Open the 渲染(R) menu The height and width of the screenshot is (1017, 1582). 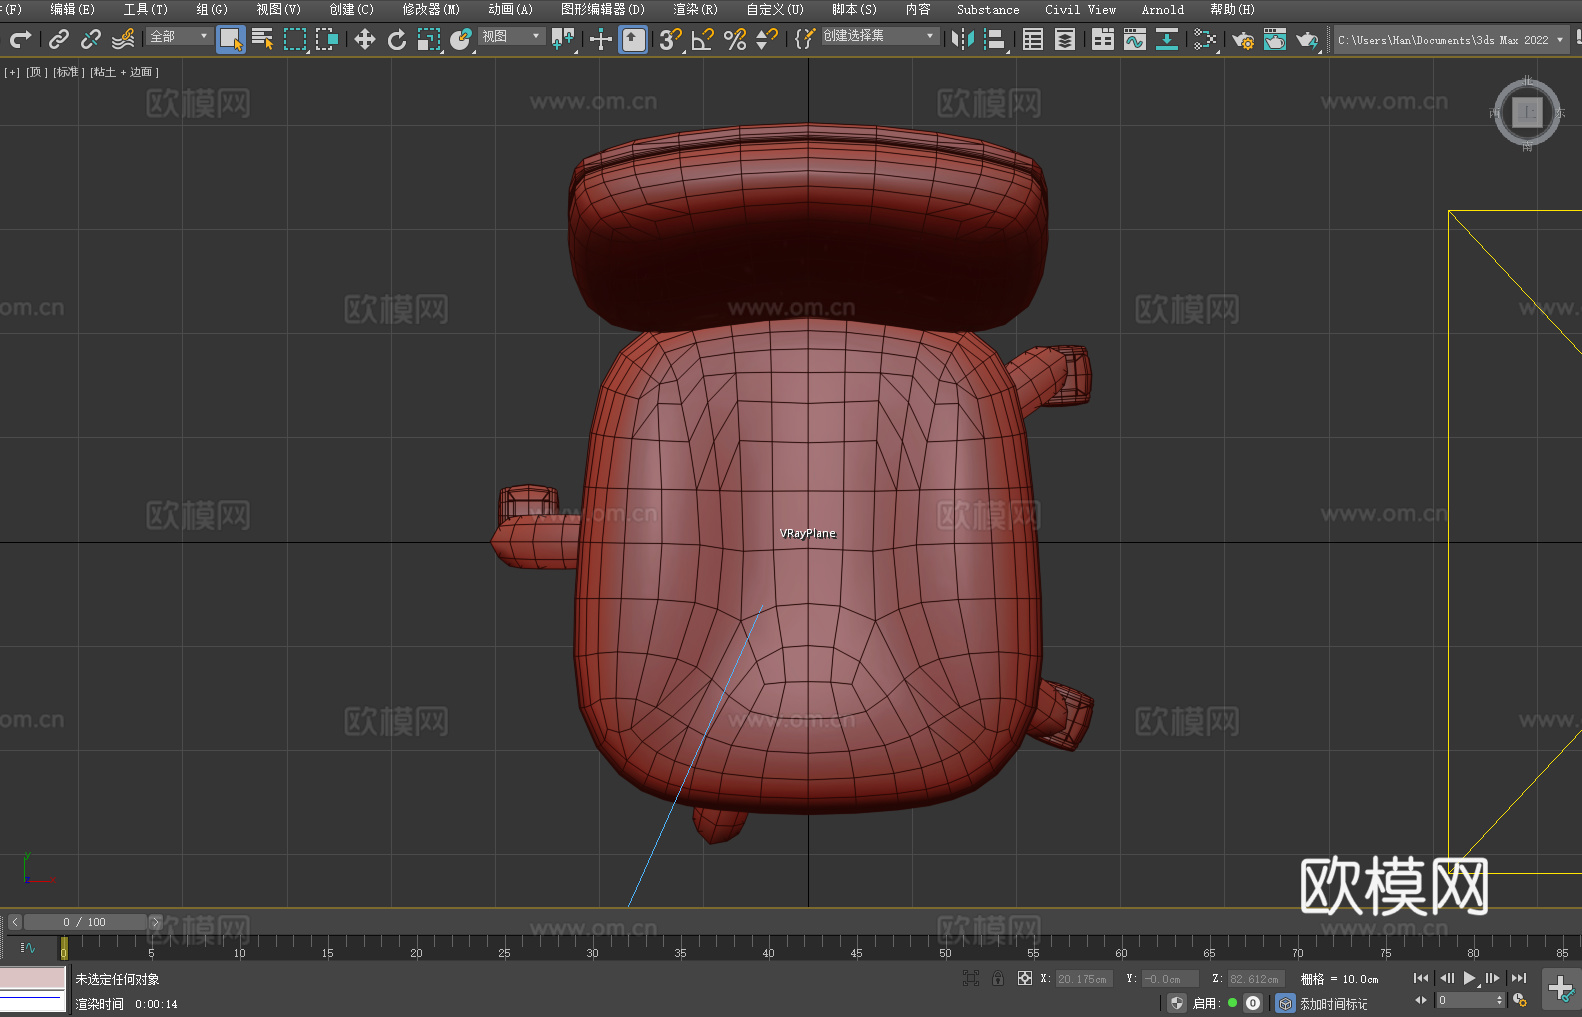695,9
